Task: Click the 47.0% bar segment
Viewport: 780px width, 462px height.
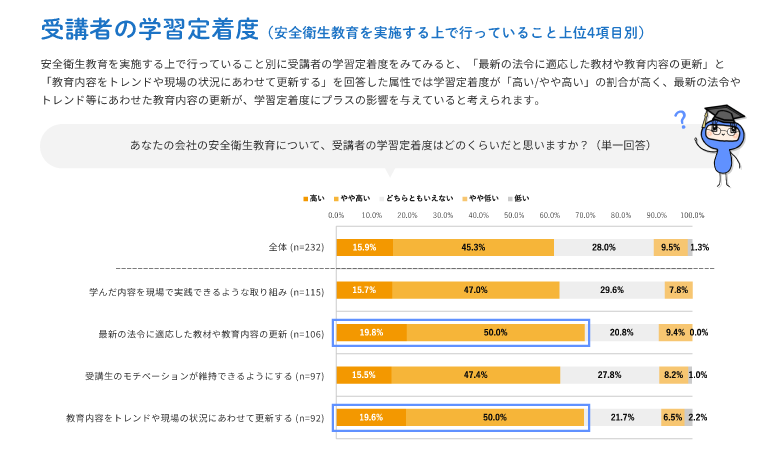Action: pyautogui.click(x=476, y=290)
